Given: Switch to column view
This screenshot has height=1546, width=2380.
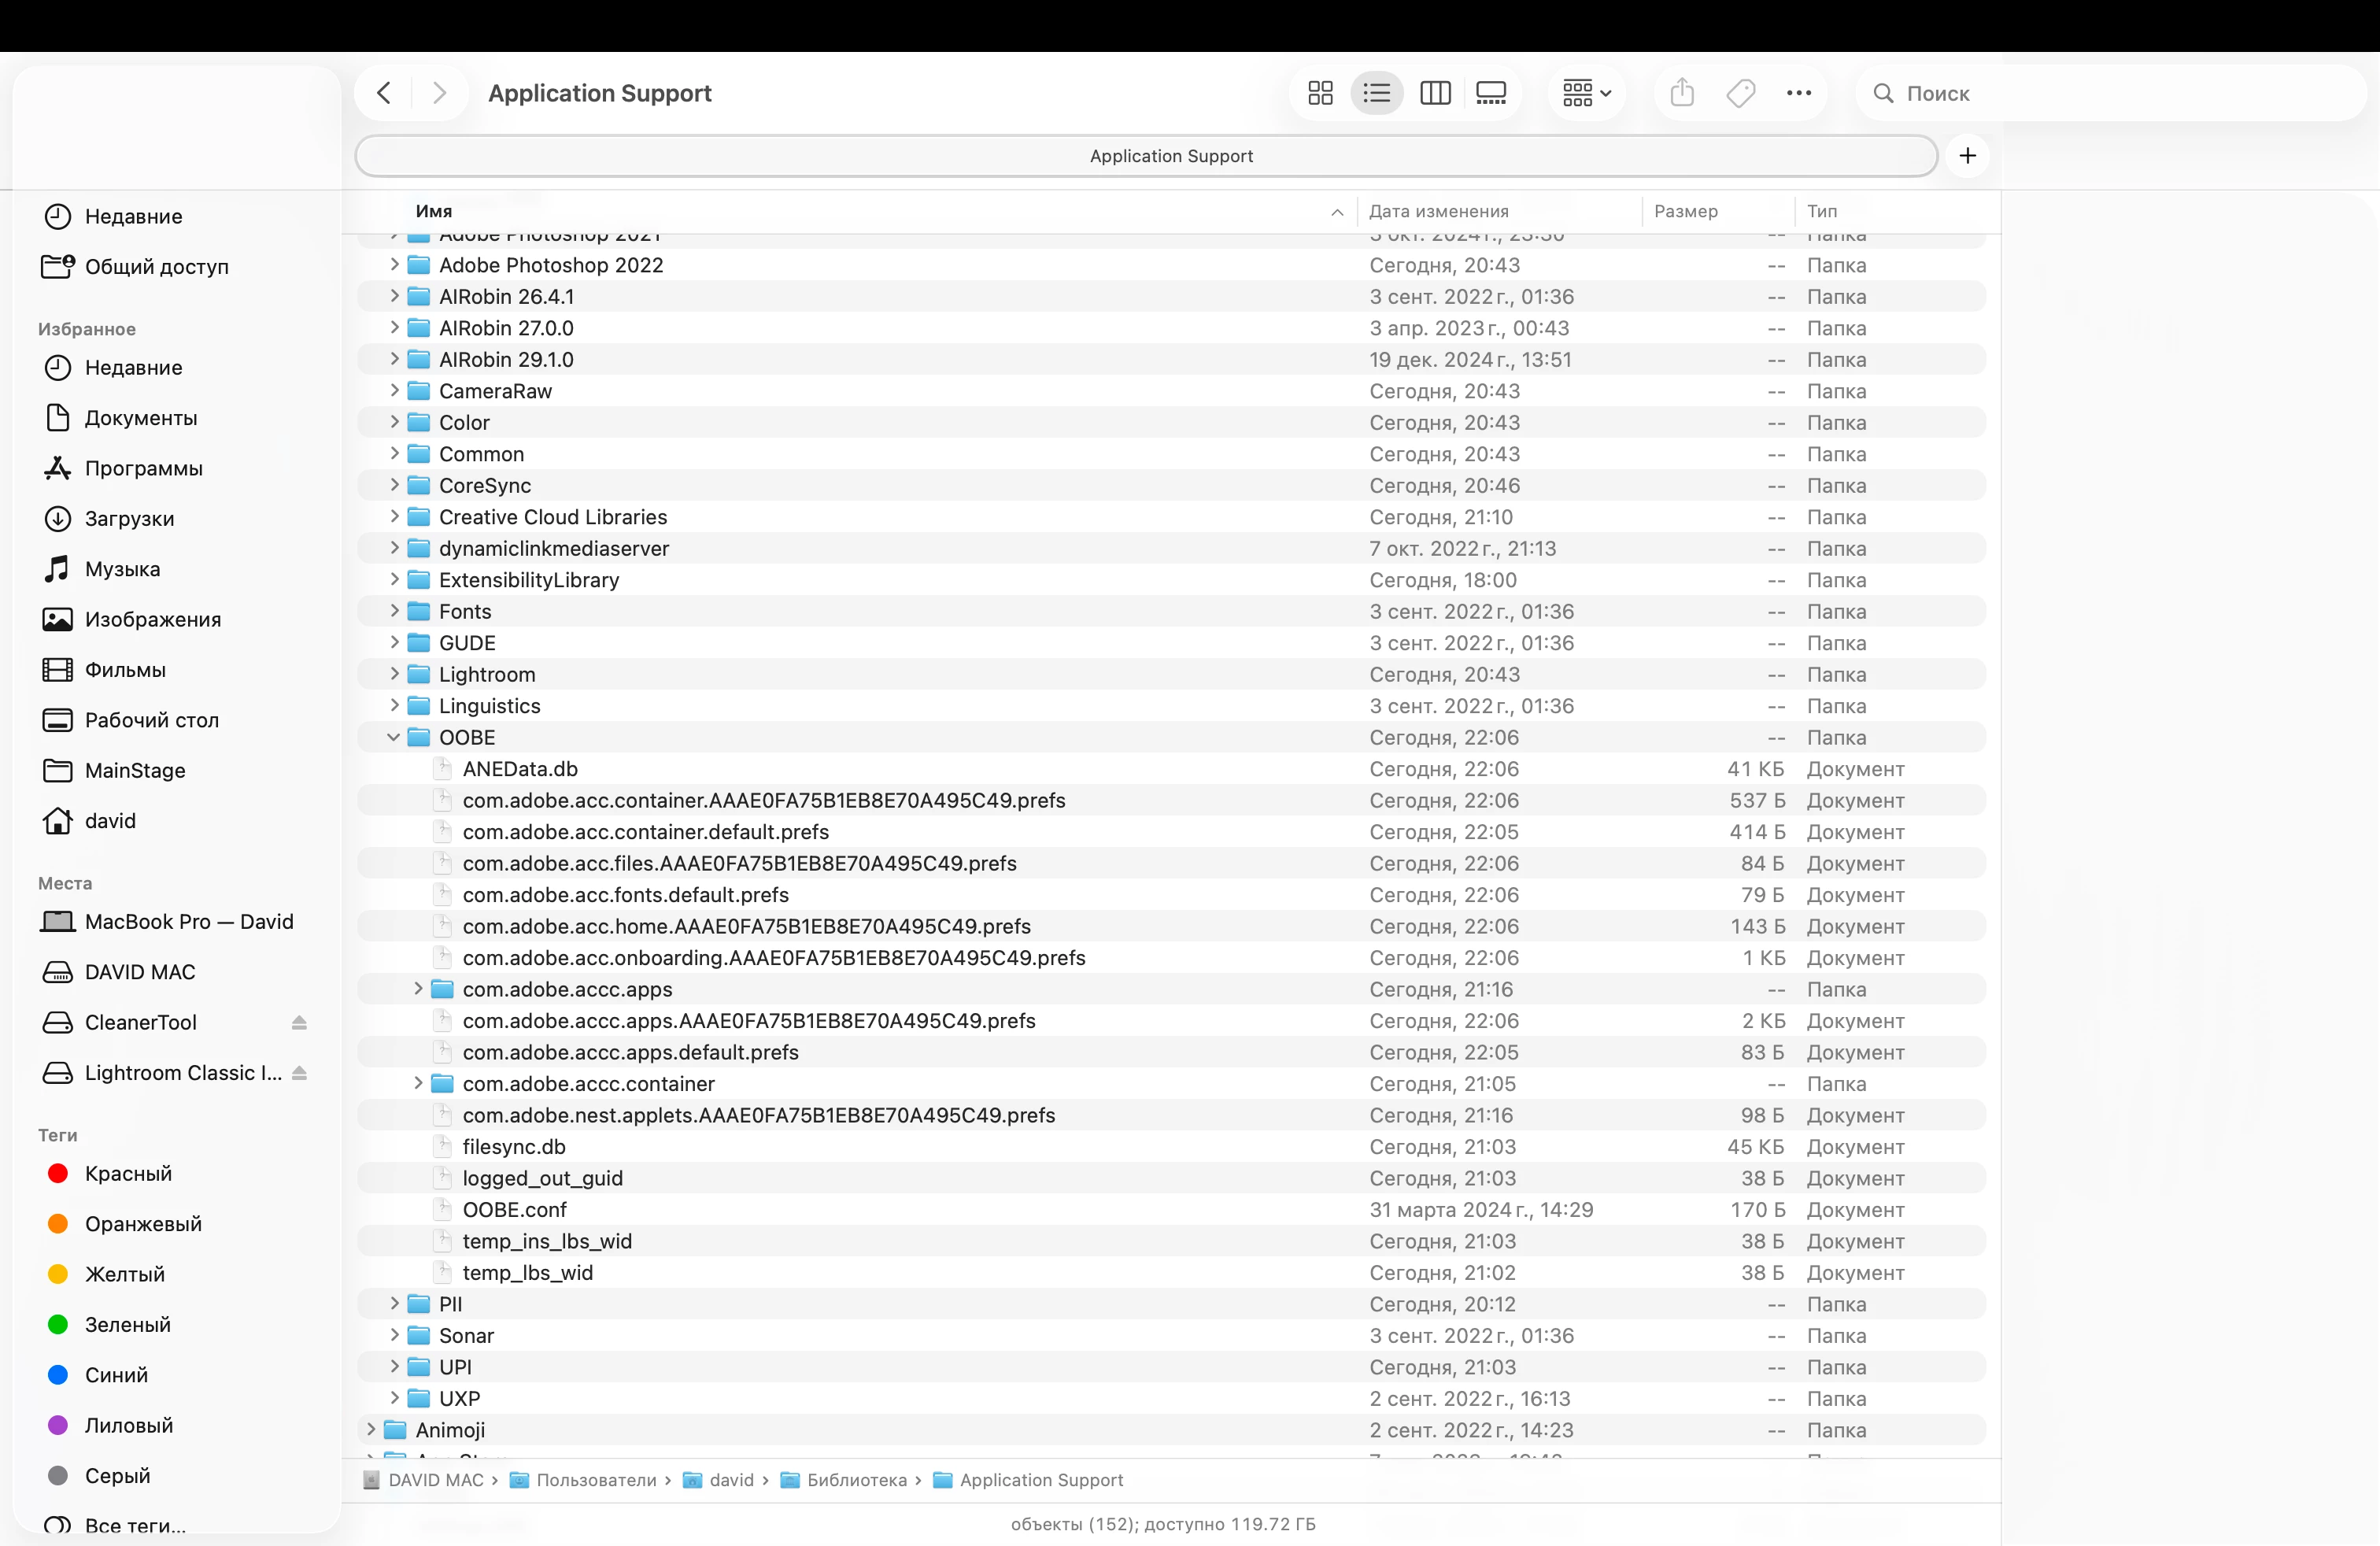Looking at the screenshot, I should click(x=1435, y=93).
